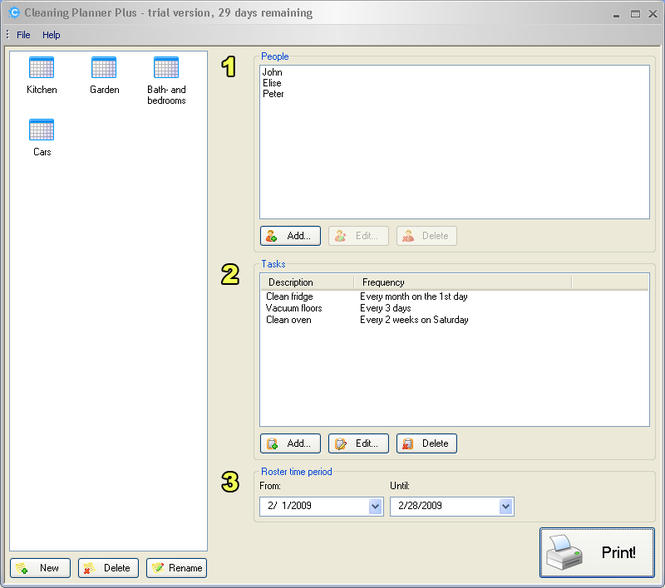Open the Help menu
This screenshot has height=588, width=665.
tap(51, 35)
